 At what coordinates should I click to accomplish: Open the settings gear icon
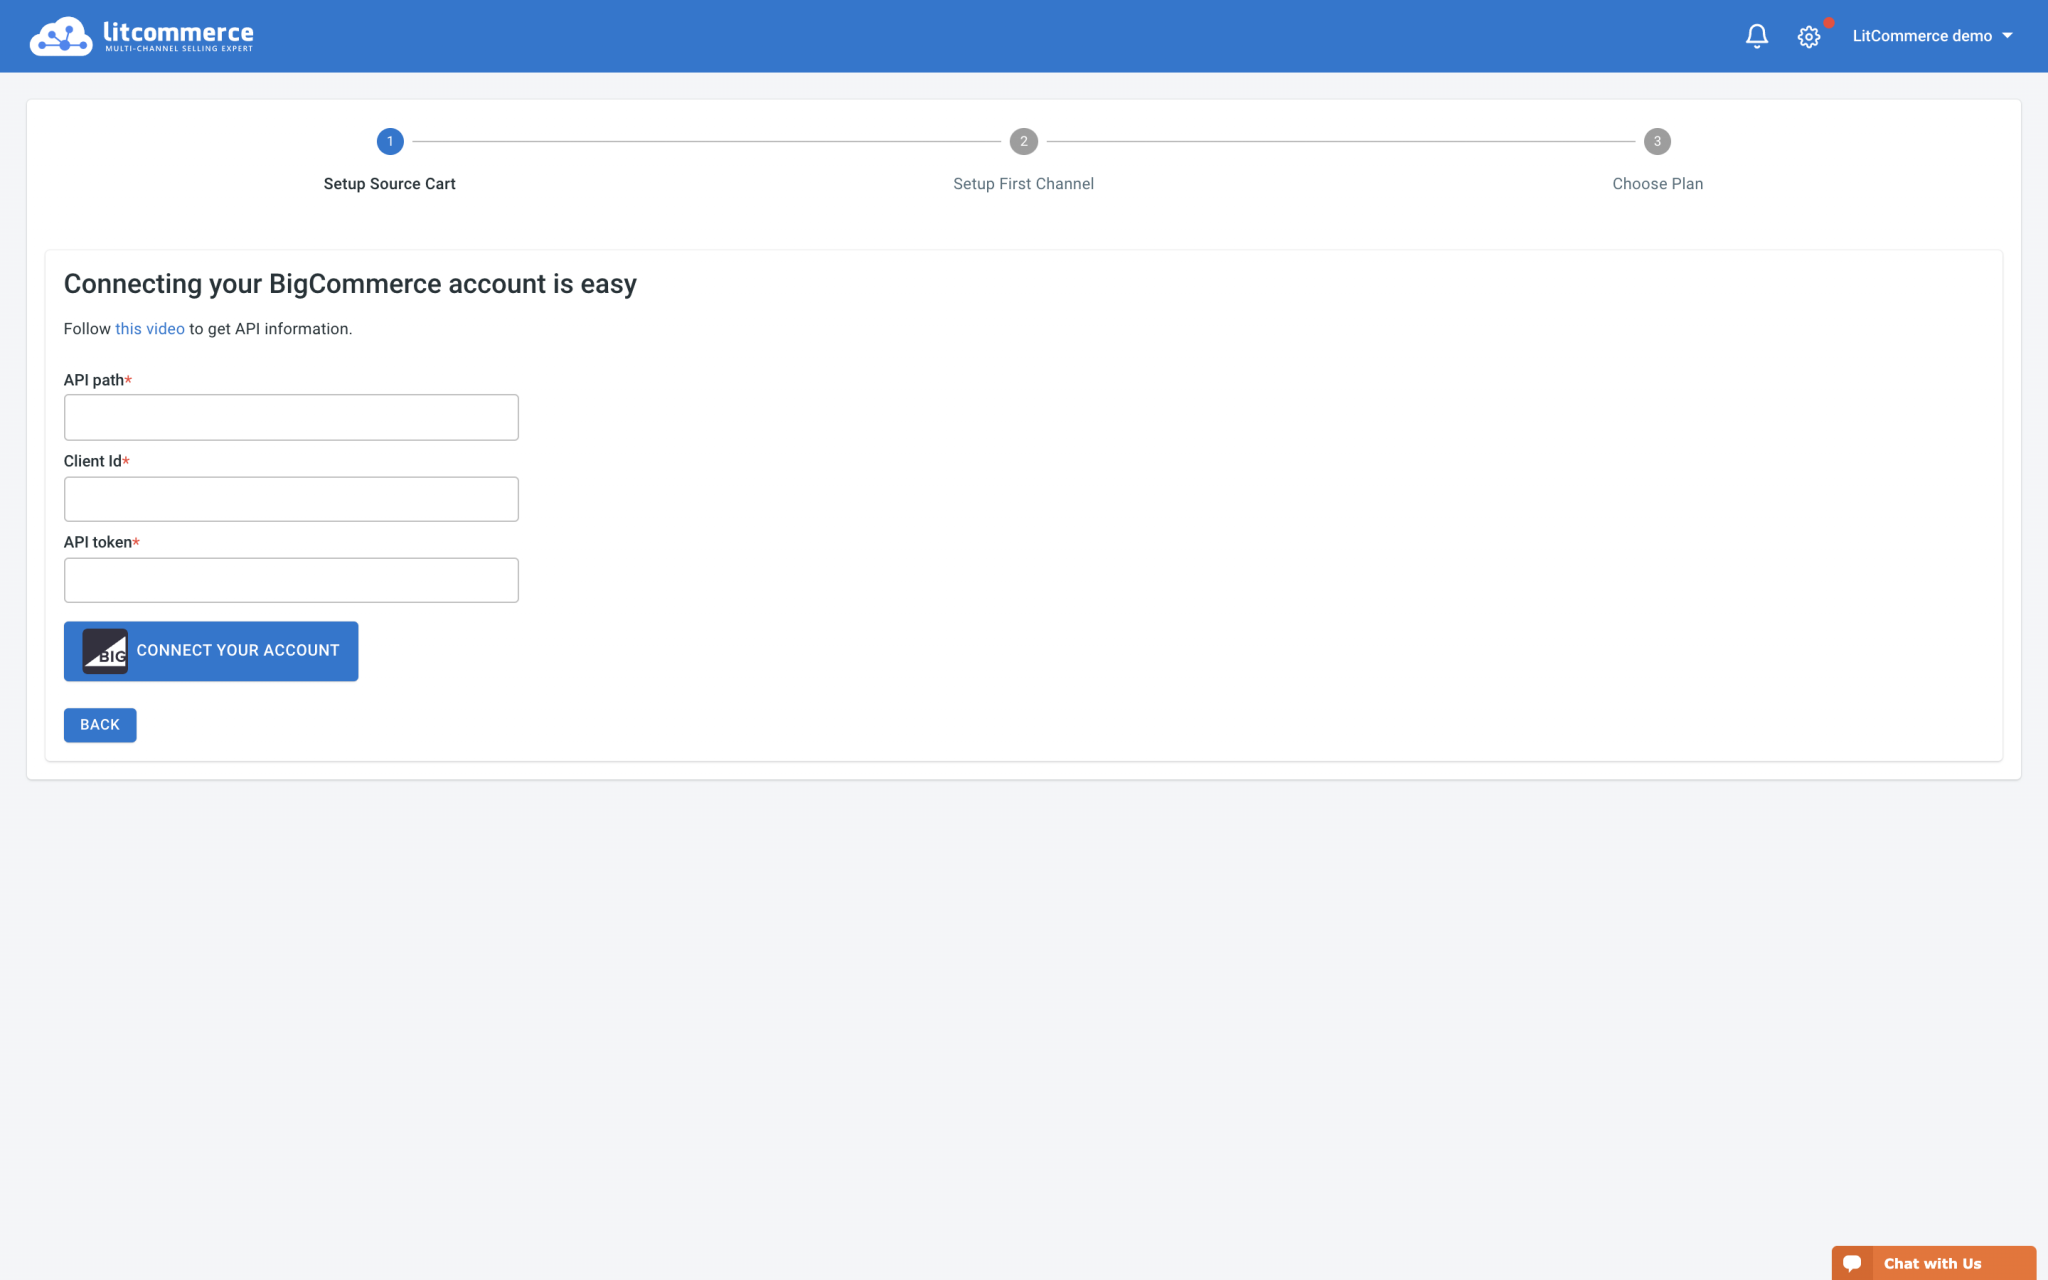click(x=1809, y=37)
